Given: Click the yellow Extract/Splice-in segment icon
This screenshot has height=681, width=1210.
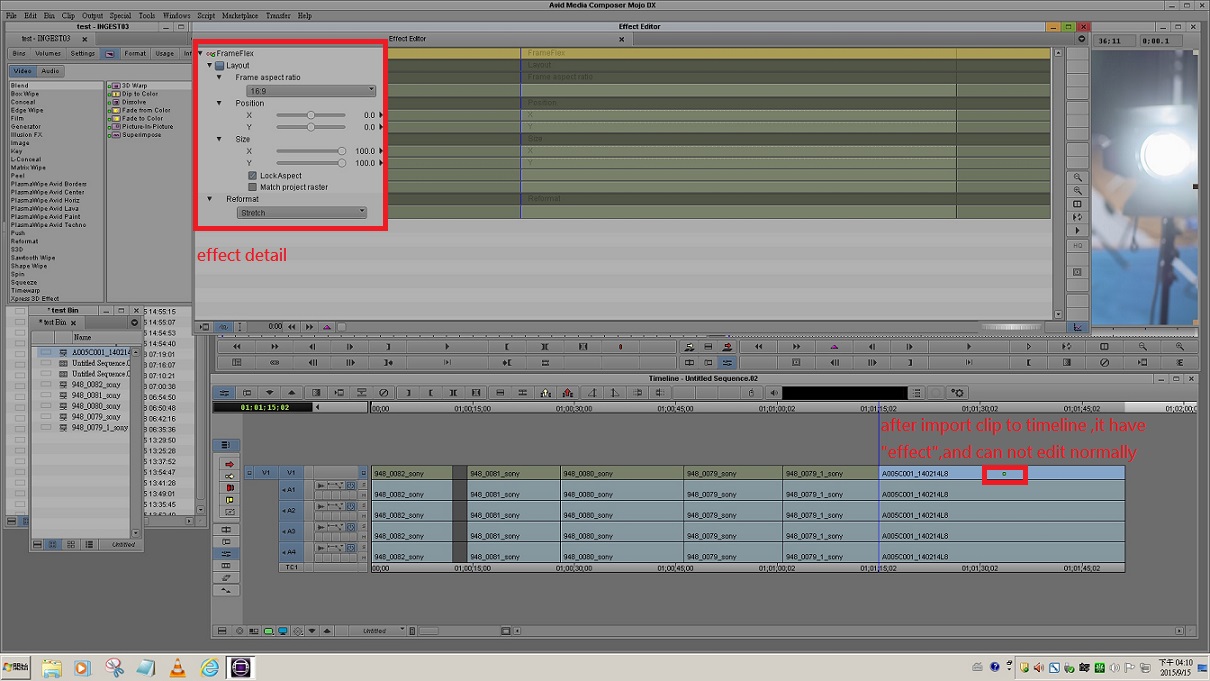Looking at the screenshot, I should [229, 500].
